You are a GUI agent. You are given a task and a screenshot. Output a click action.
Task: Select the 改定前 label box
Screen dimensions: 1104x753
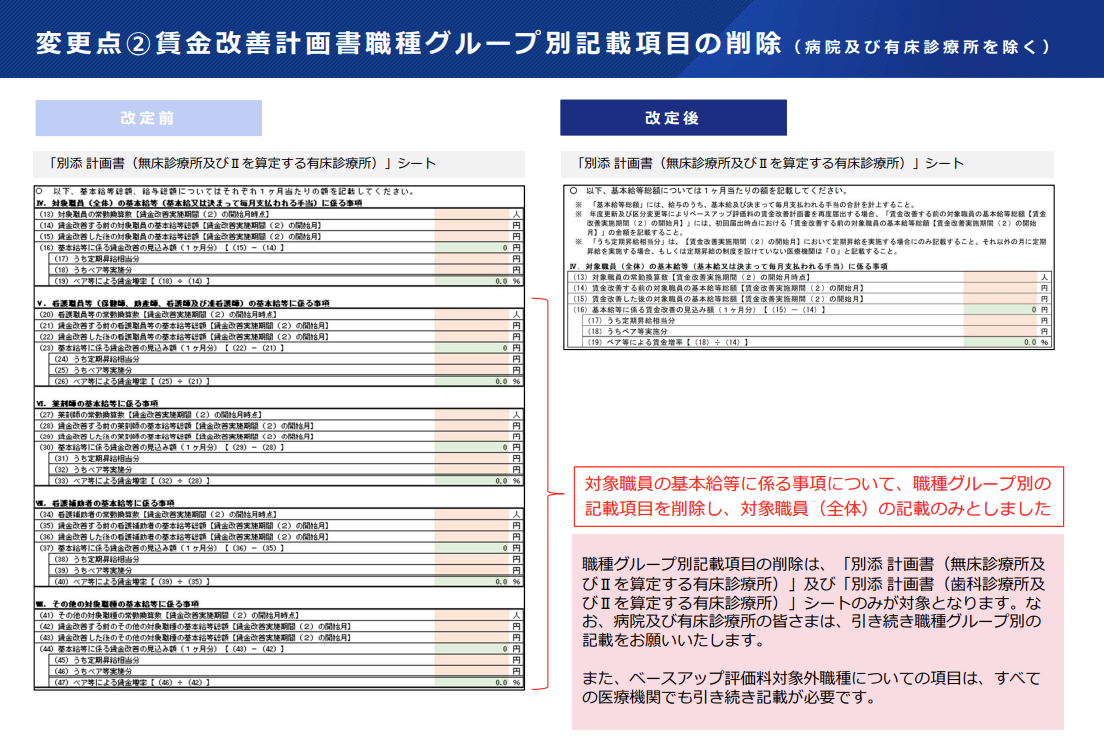[x=149, y=118]
